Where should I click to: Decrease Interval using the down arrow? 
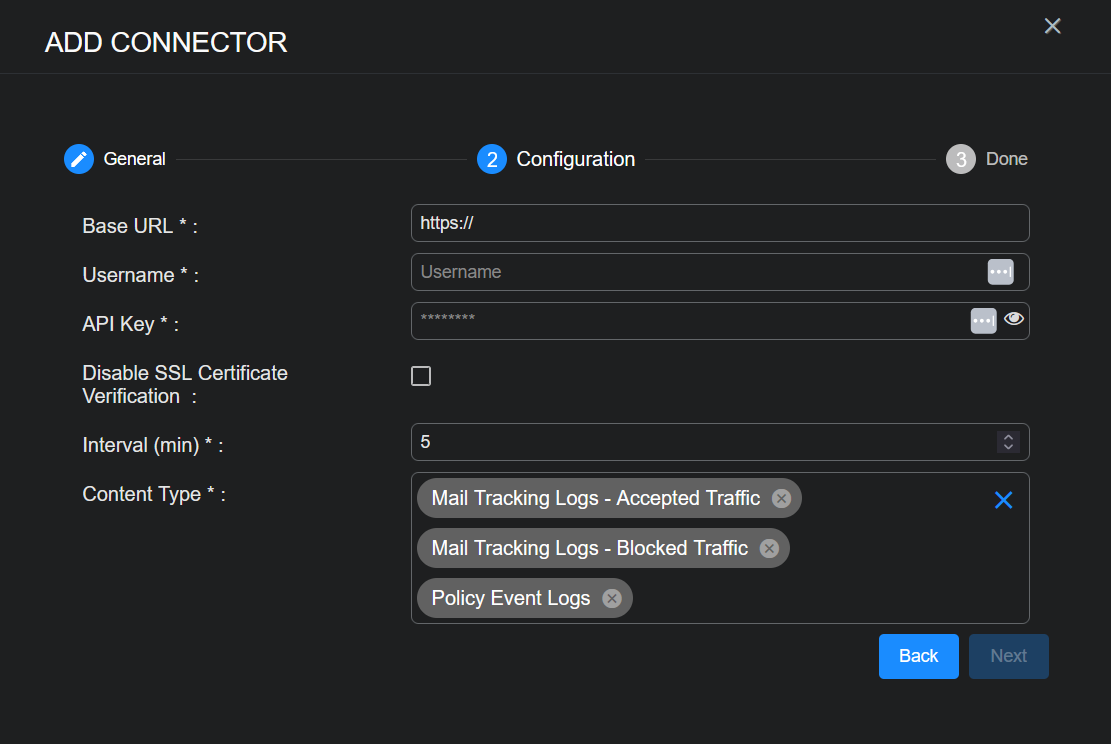coord(1008,447)
